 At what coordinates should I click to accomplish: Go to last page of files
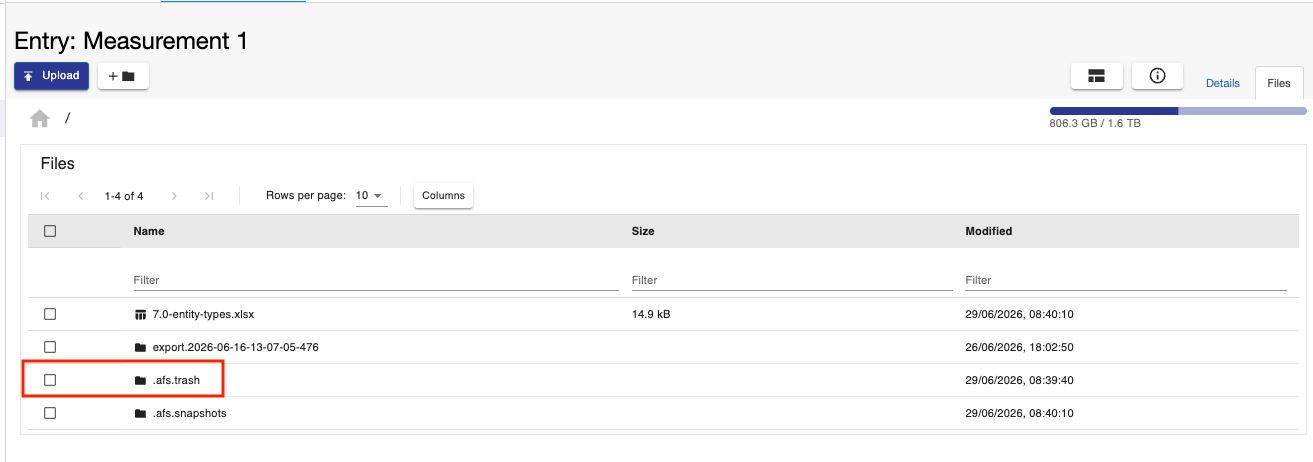pyautogui.click(x=209, y=196)
